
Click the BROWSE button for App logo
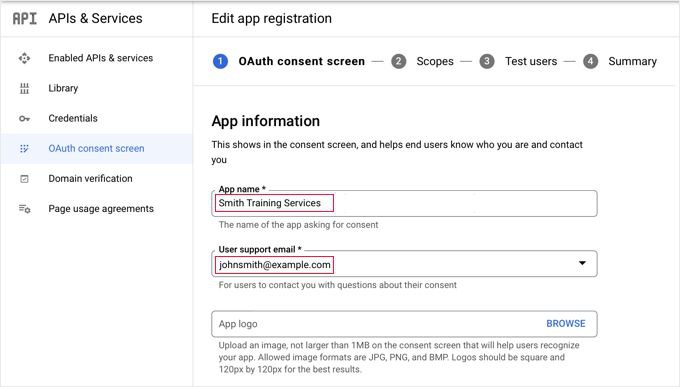coord(566,324)
